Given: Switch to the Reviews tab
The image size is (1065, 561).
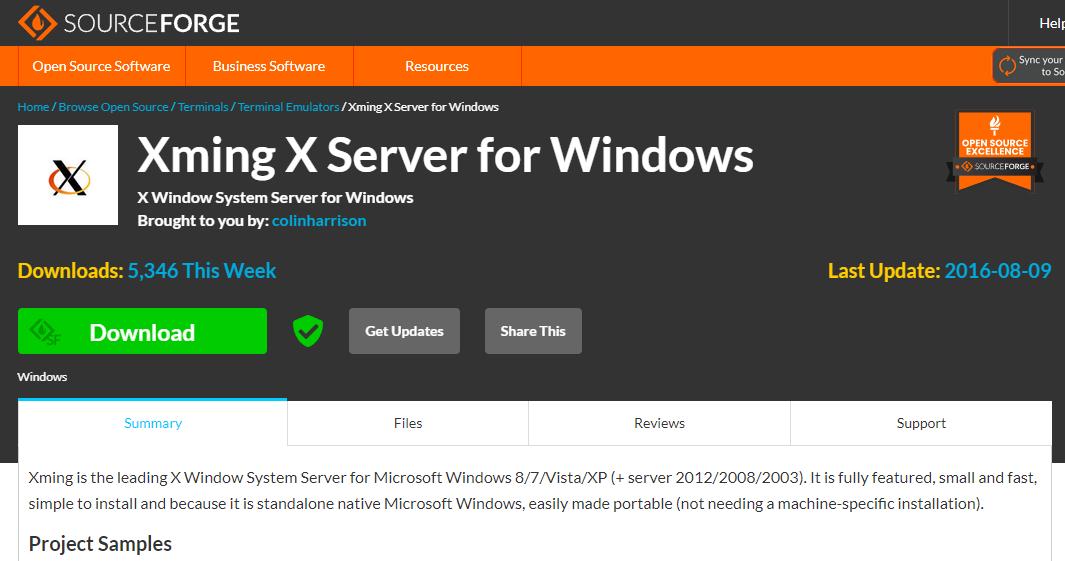Looking at the screenshot, I should coord(660,423).
